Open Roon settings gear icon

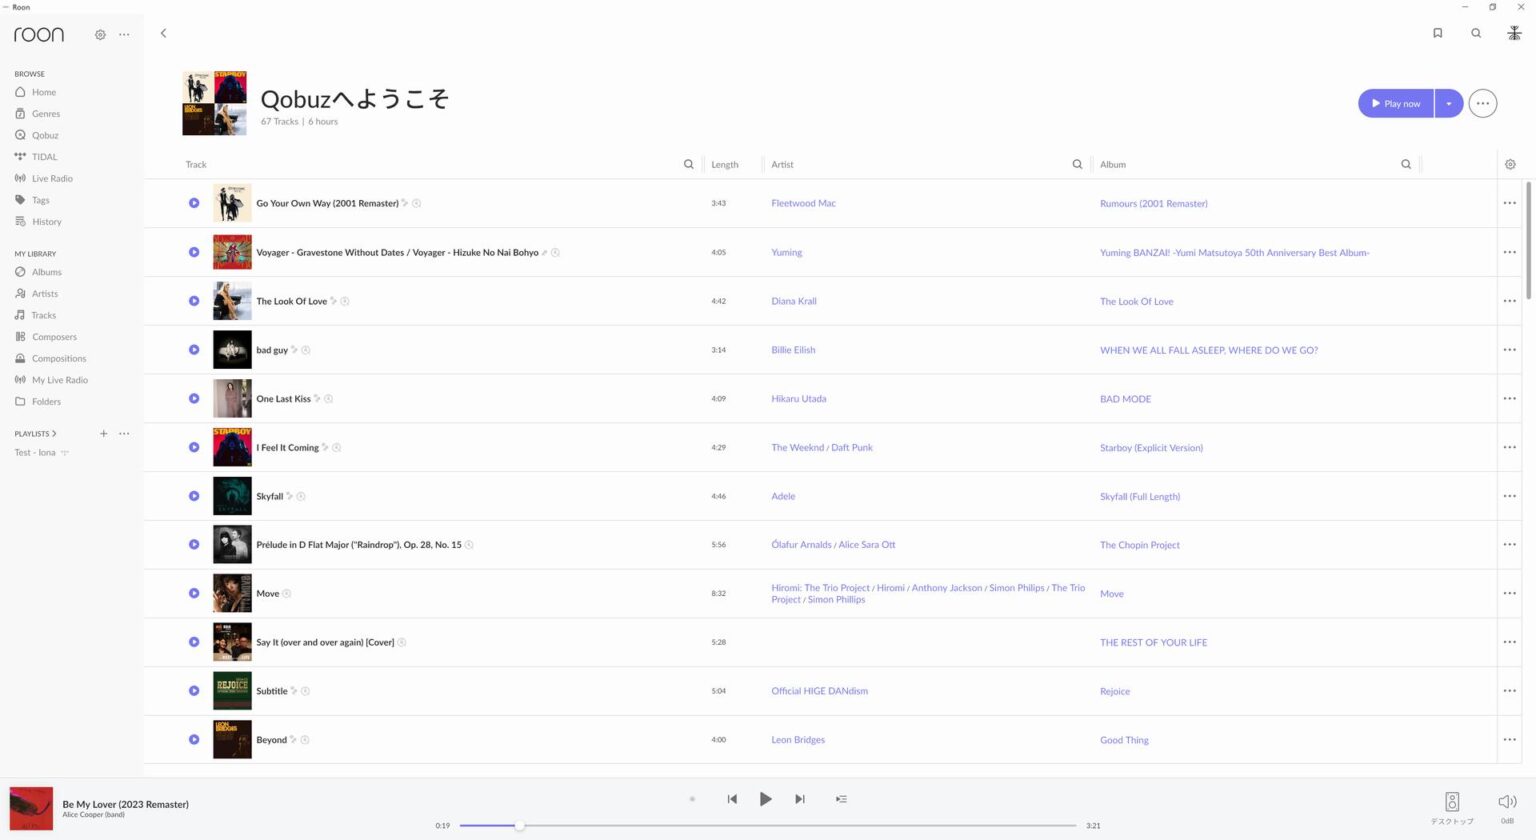coord(100,35)
